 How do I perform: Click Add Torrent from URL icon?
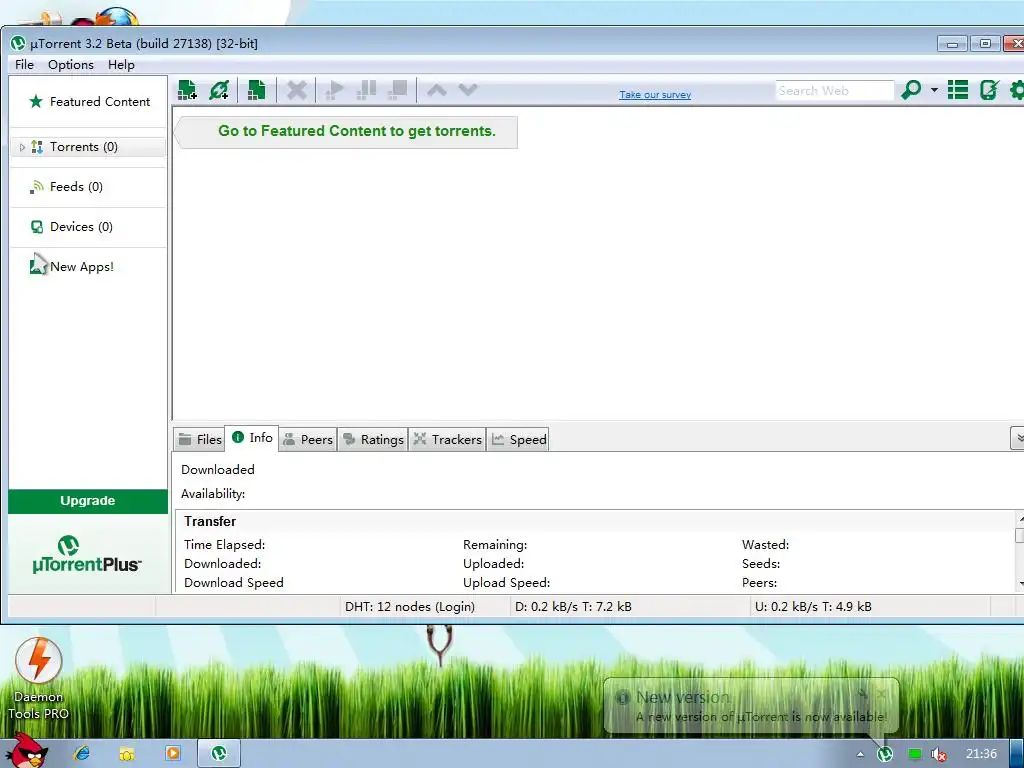tap(219, 90)
